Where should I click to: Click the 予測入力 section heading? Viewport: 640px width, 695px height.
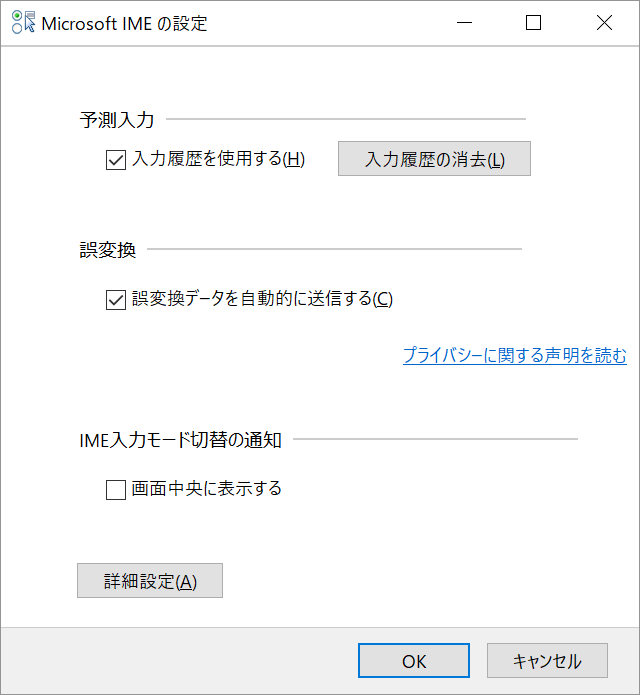tap(117, 120)
